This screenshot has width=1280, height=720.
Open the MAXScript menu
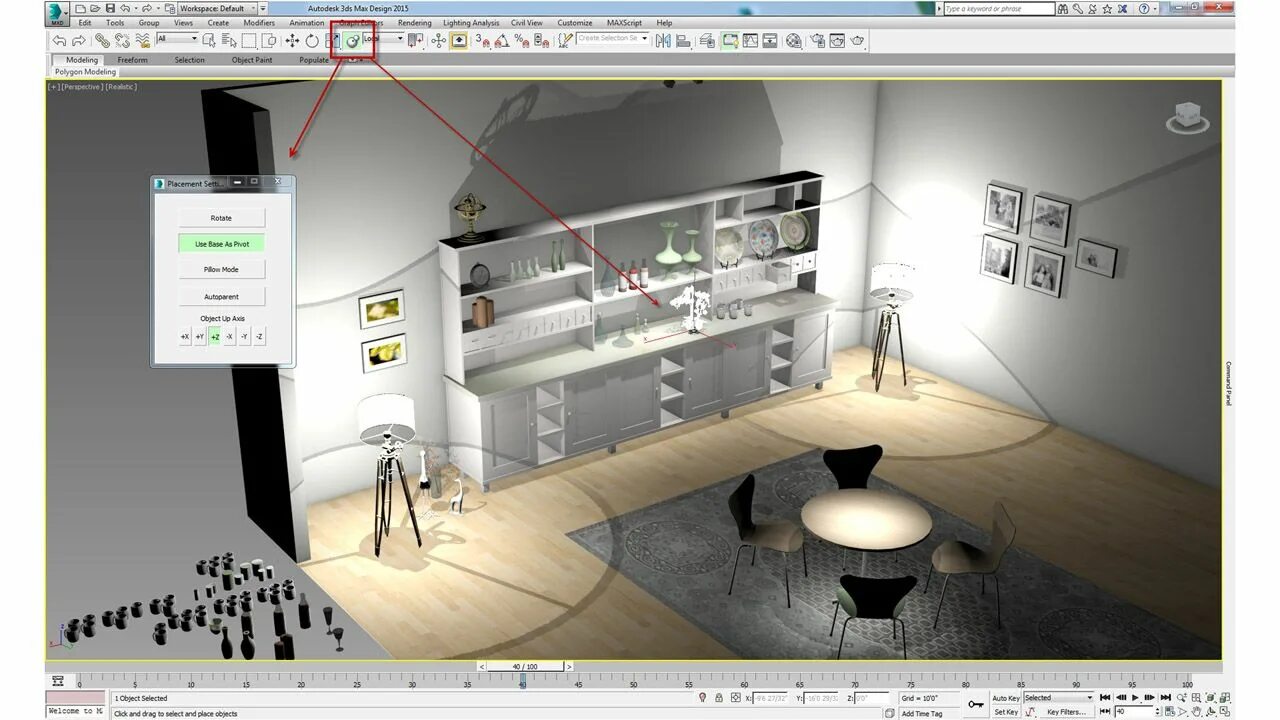click(624, 22)
